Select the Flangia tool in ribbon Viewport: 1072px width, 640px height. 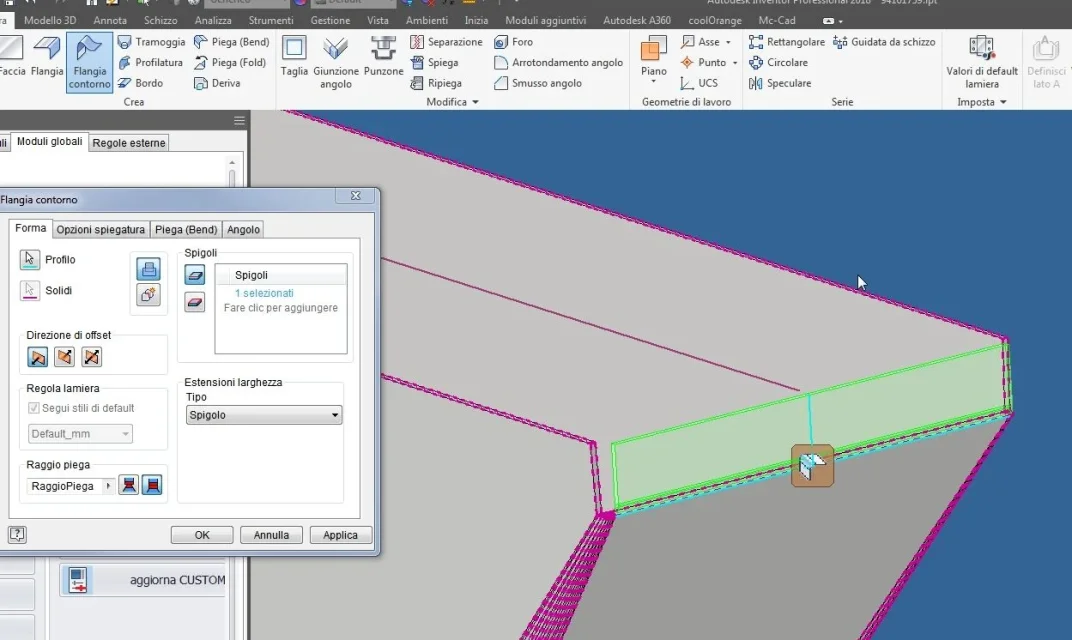point(46,57)
